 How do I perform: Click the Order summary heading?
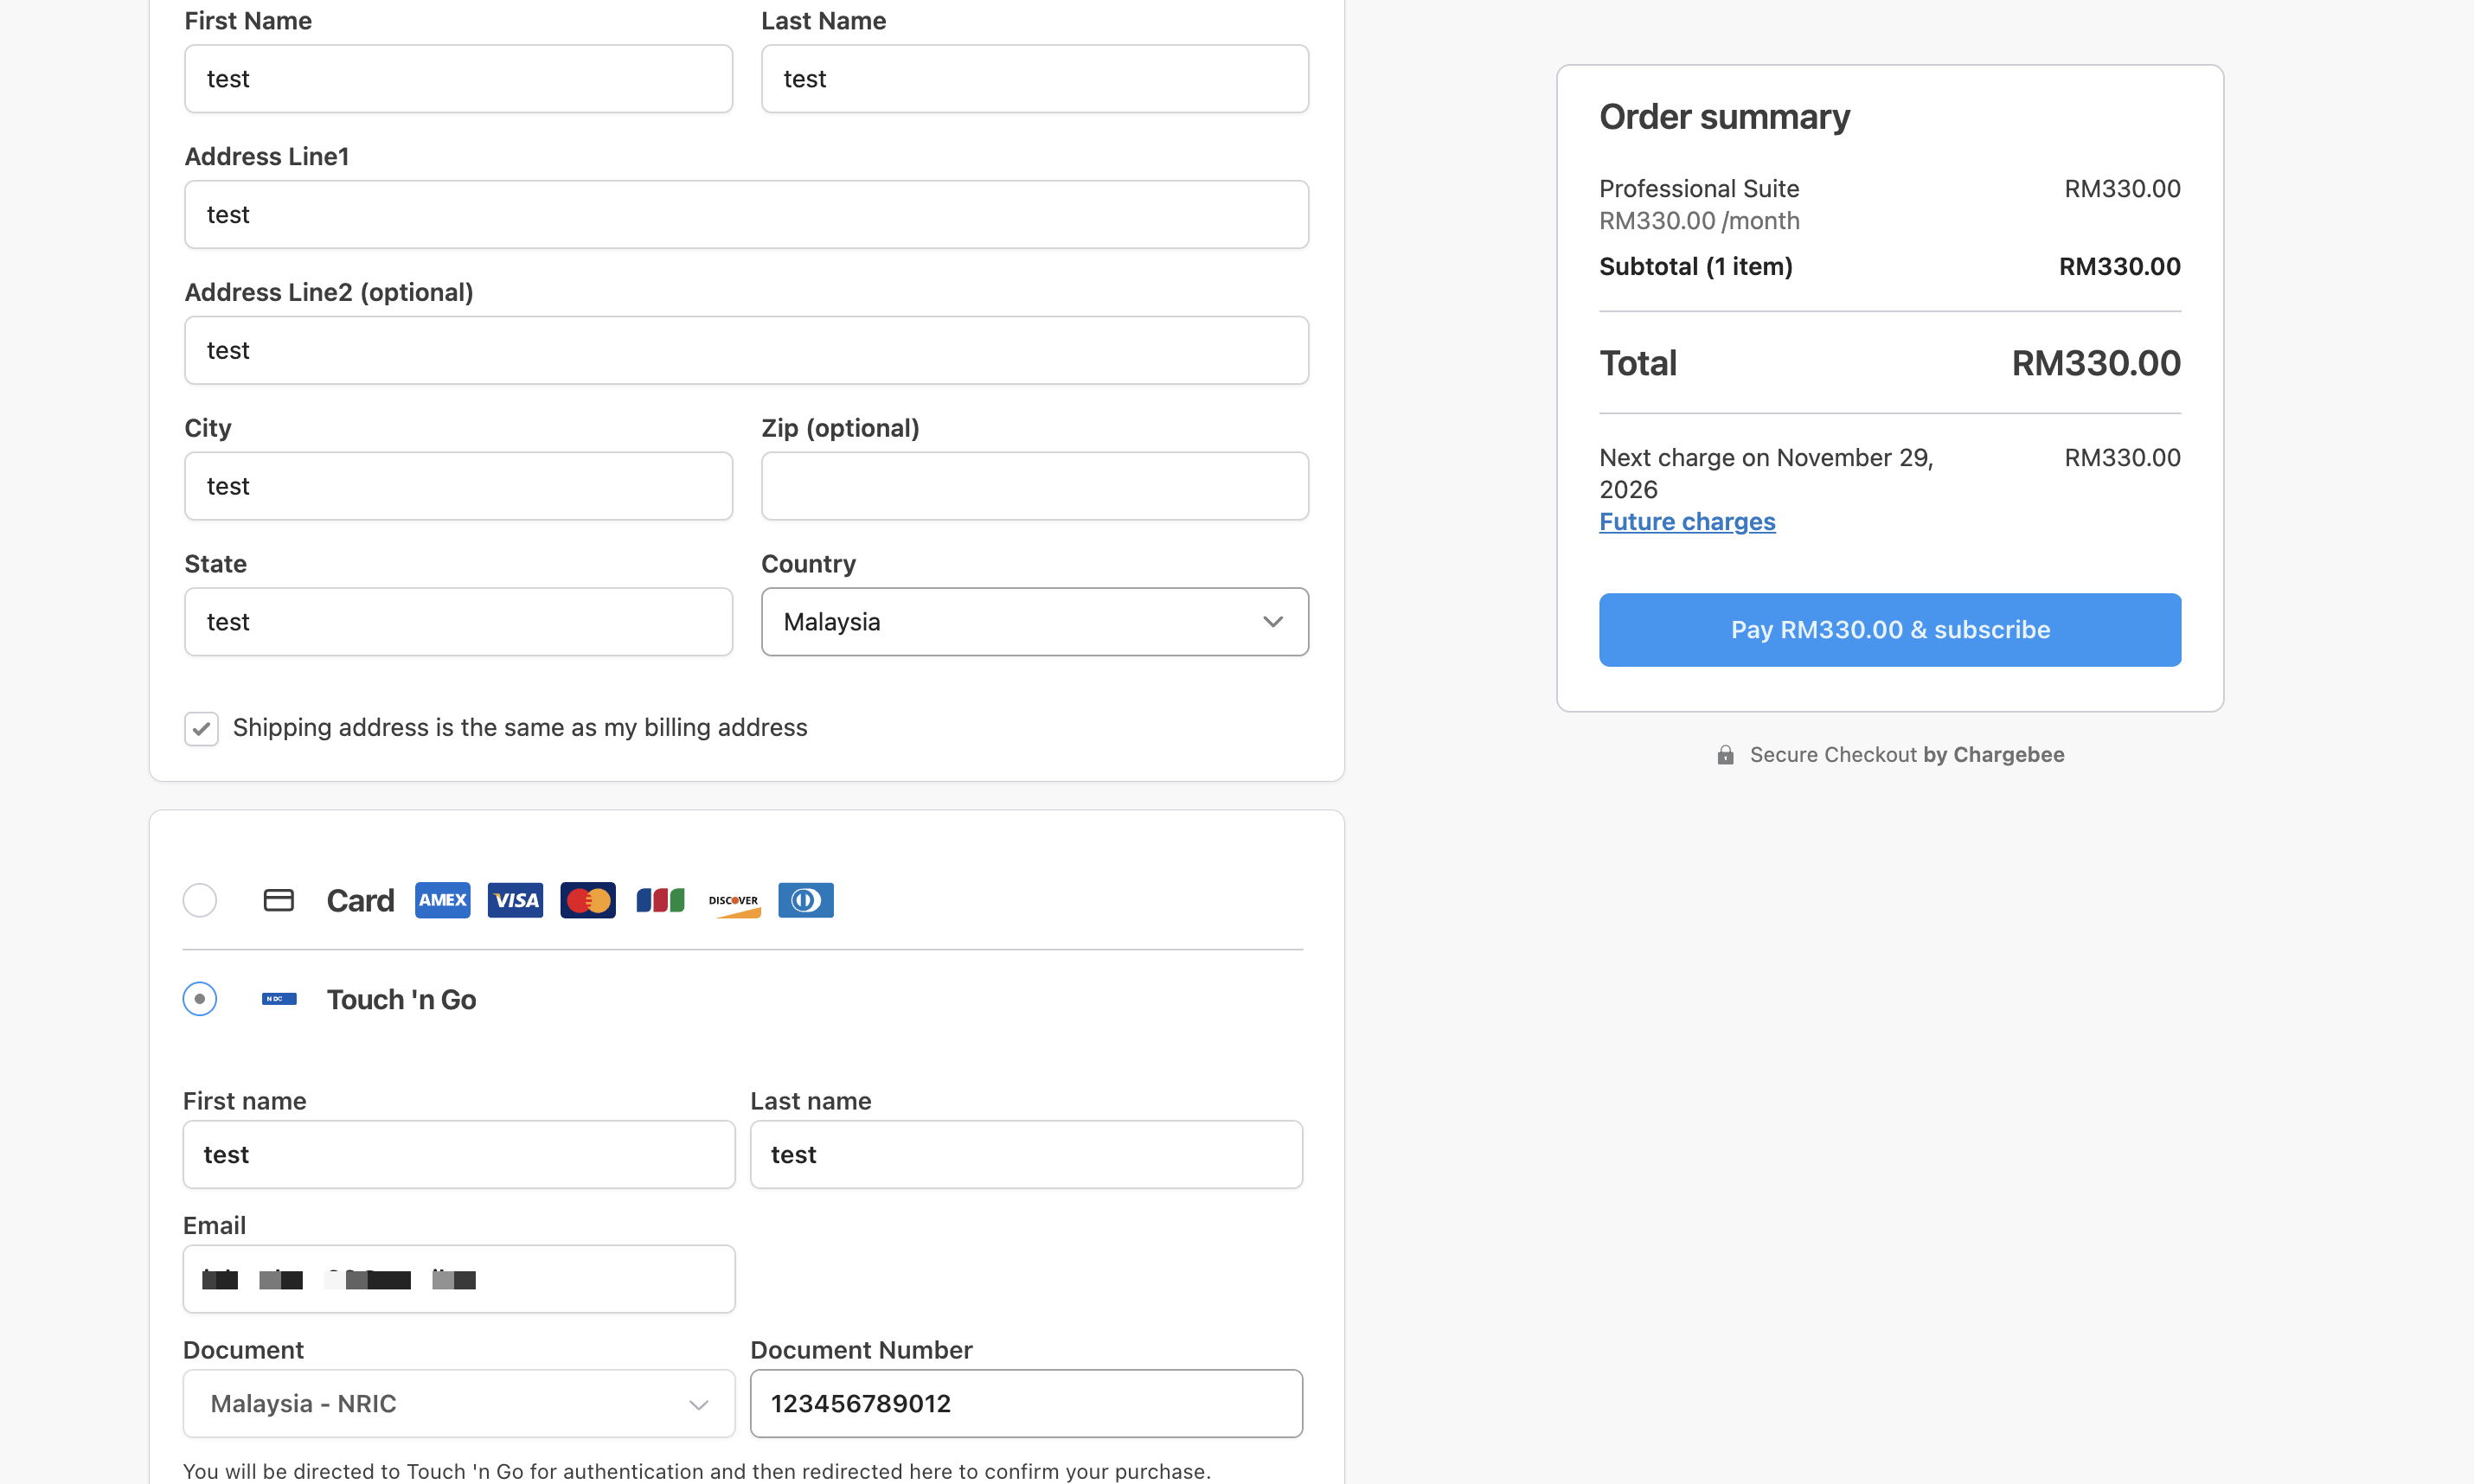(1725, 117)
